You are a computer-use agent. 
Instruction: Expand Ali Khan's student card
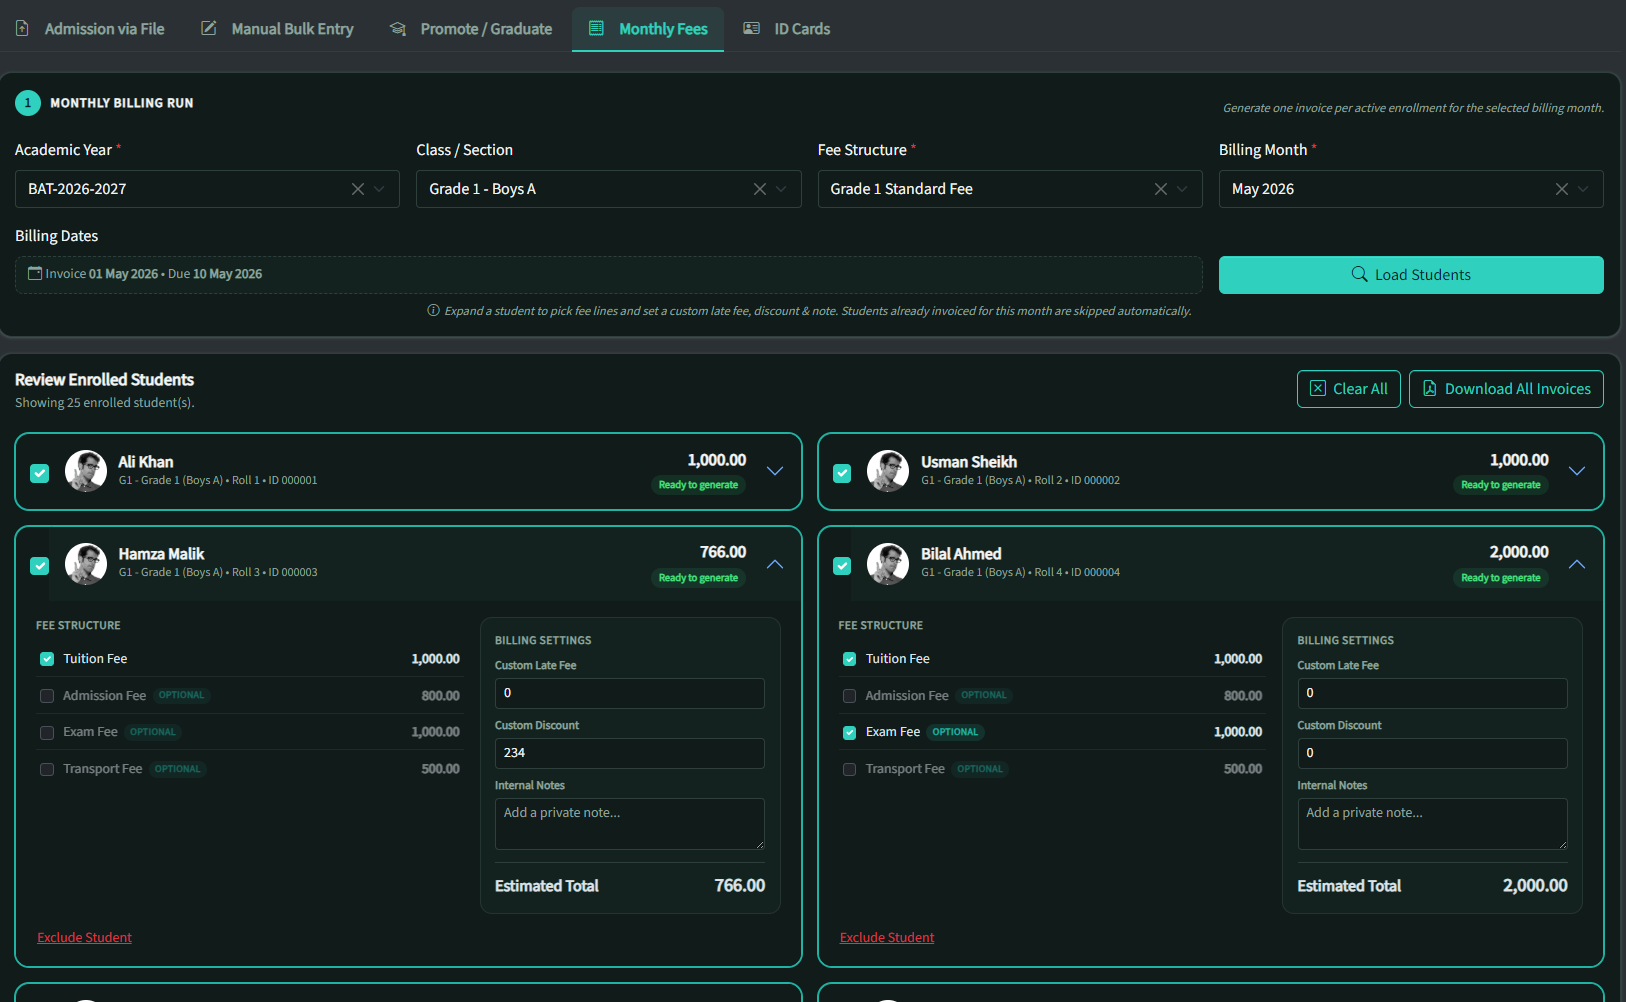(775, 471)
